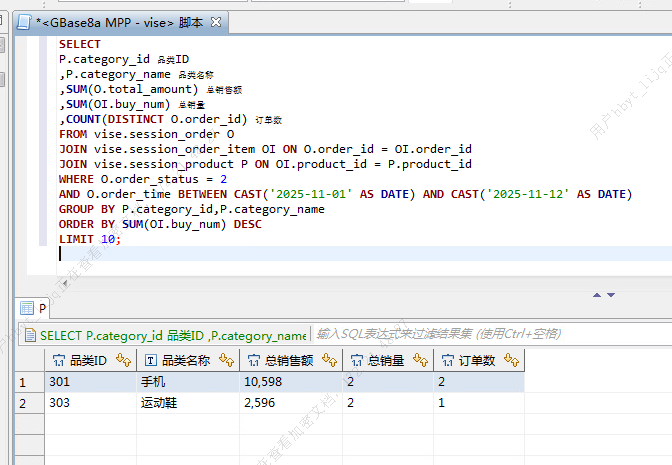This screenshot has width=672, height=465.
Task: Sort by the 品类名称 column sort icon
Action: pos(226,360)
